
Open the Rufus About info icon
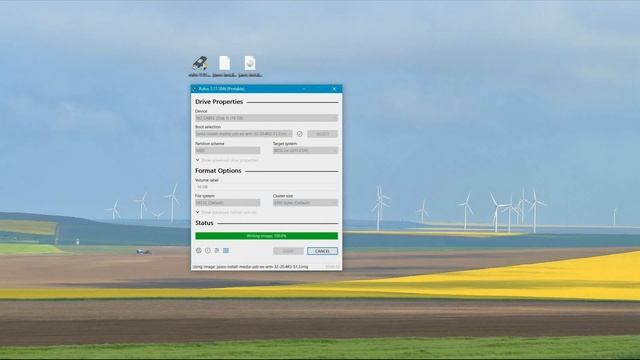(x=208, y=251)
